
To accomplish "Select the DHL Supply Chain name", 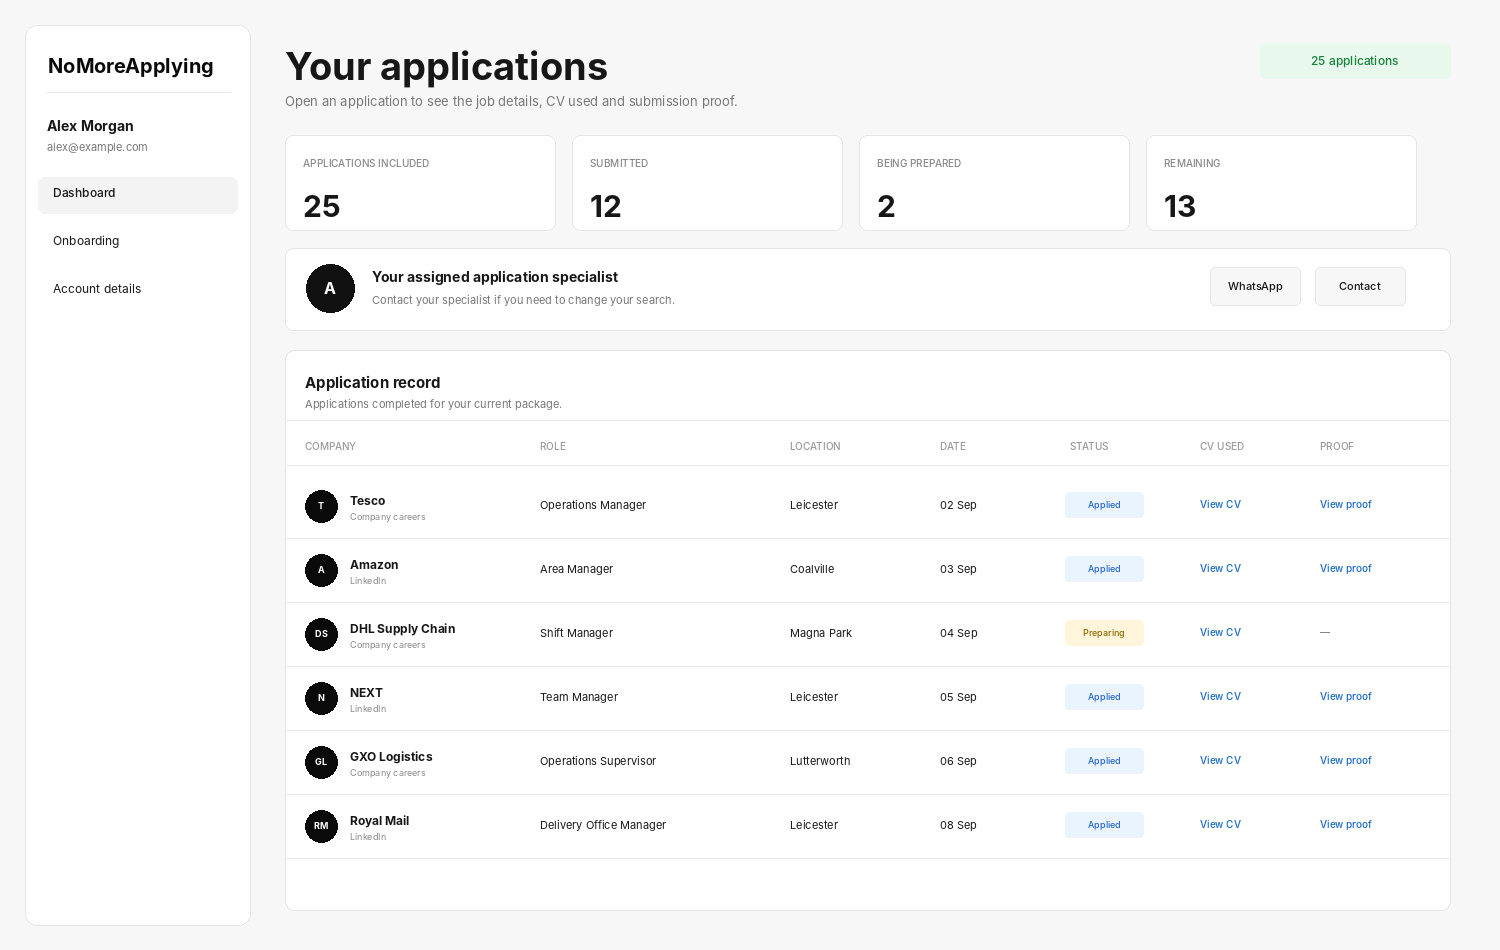I will [402, 629].
